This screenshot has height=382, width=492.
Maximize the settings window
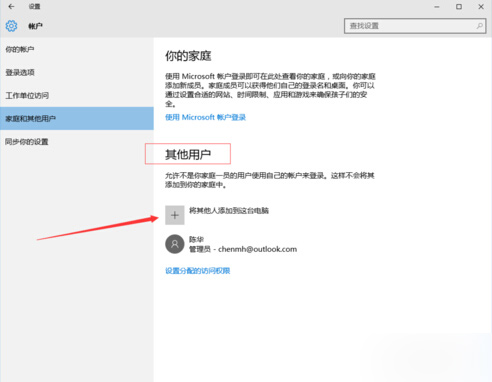pos(459,7)
